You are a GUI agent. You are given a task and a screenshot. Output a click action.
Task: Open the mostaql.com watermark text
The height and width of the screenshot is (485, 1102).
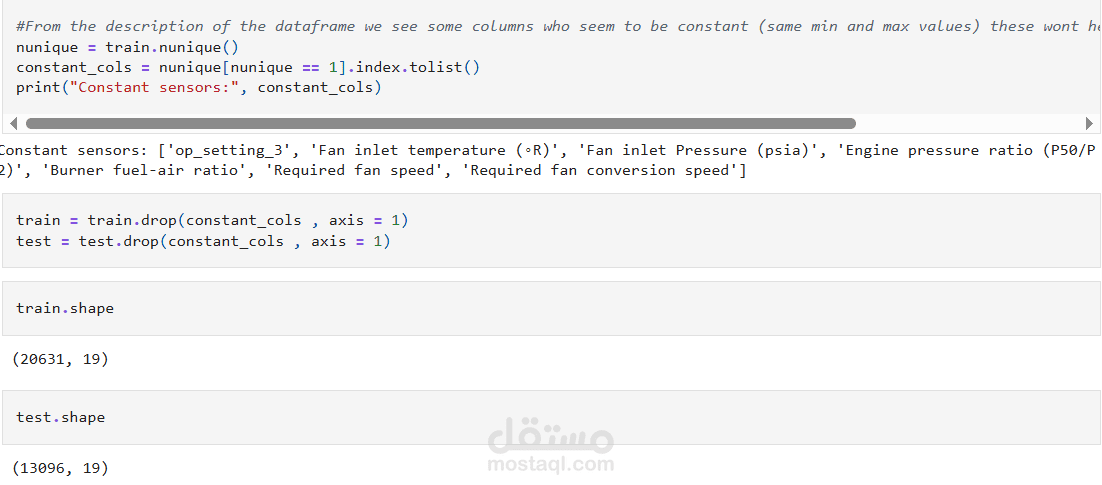tap(550, 465)
